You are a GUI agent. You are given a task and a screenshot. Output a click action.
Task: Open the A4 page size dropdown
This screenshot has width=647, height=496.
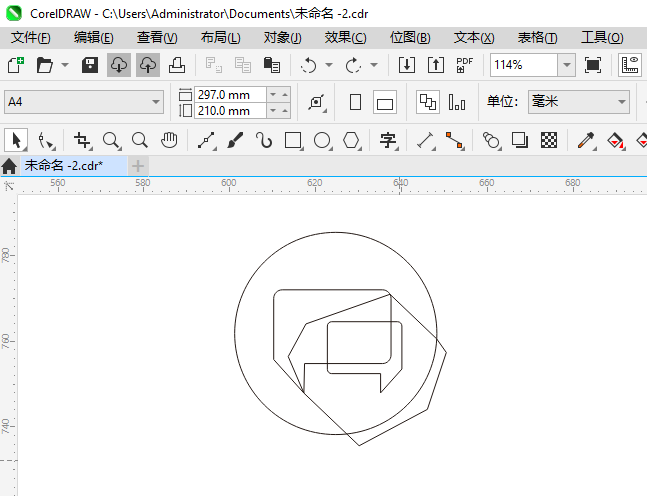click(x=156, y=102)
